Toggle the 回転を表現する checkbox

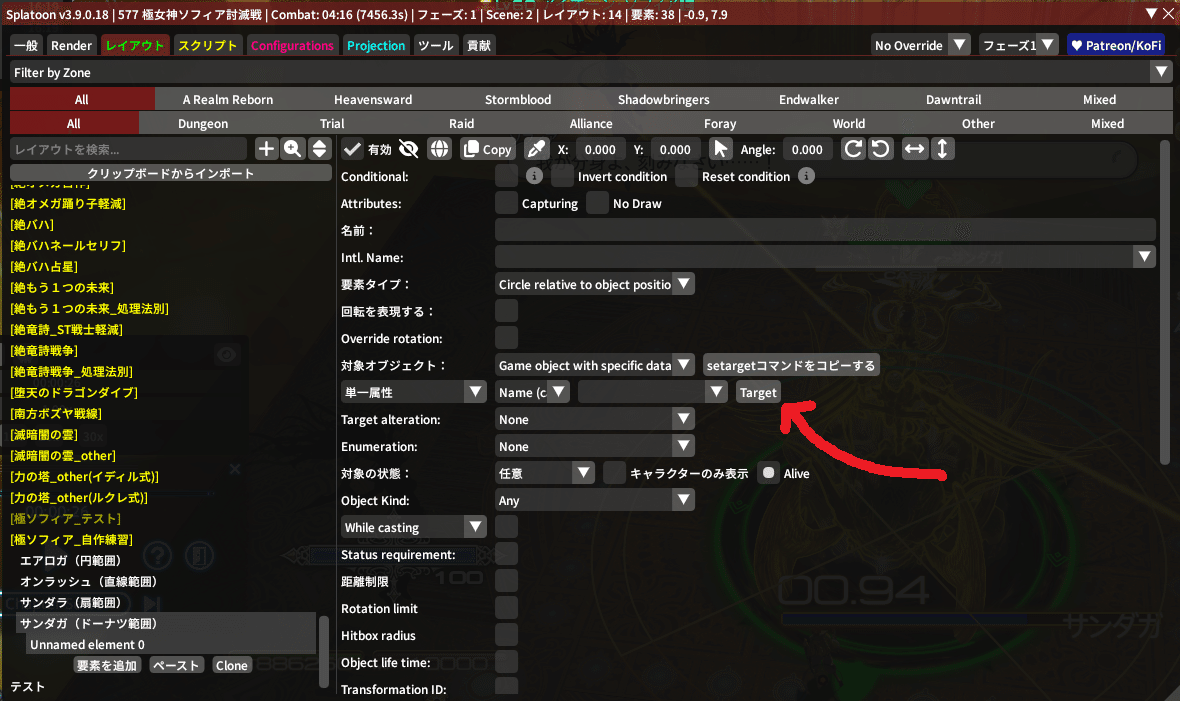point(506,311)
